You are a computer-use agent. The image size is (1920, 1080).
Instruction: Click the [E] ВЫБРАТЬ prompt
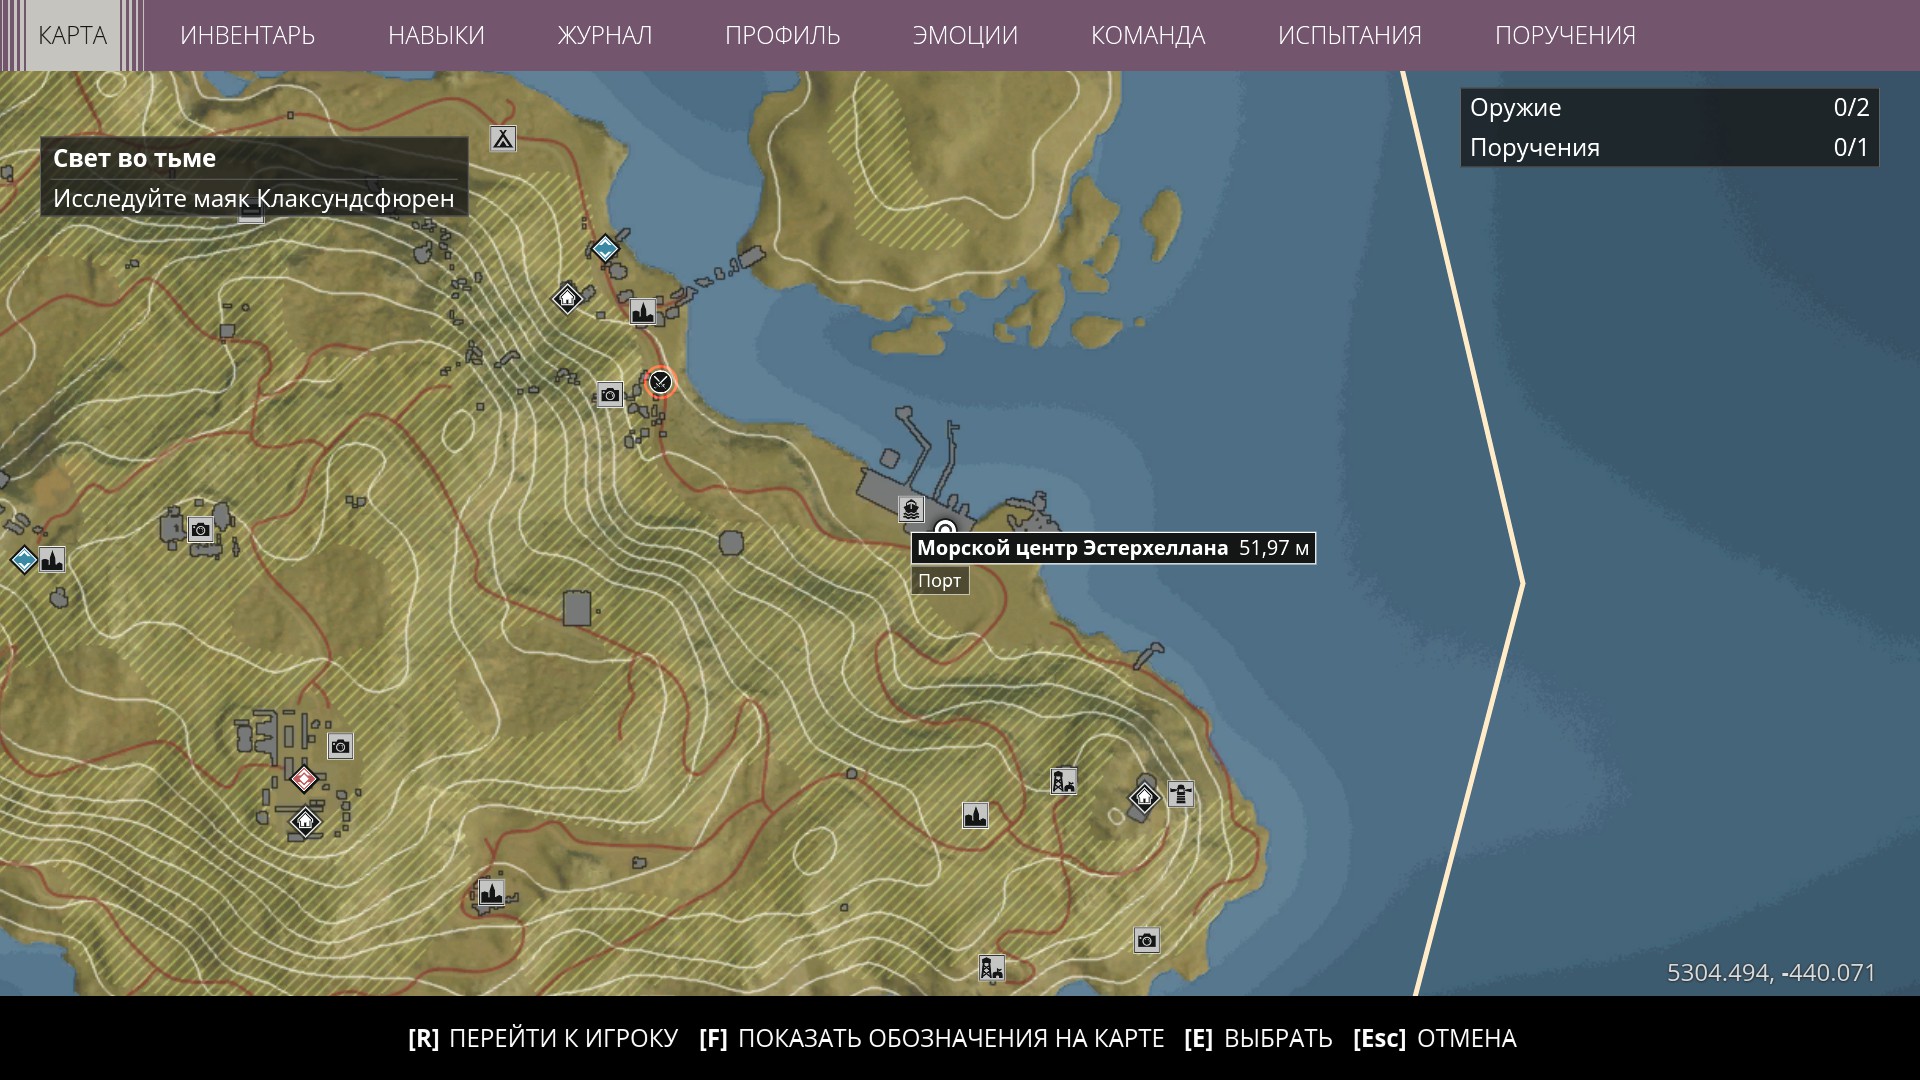pyautogui.click(x=1258, y=1038)
